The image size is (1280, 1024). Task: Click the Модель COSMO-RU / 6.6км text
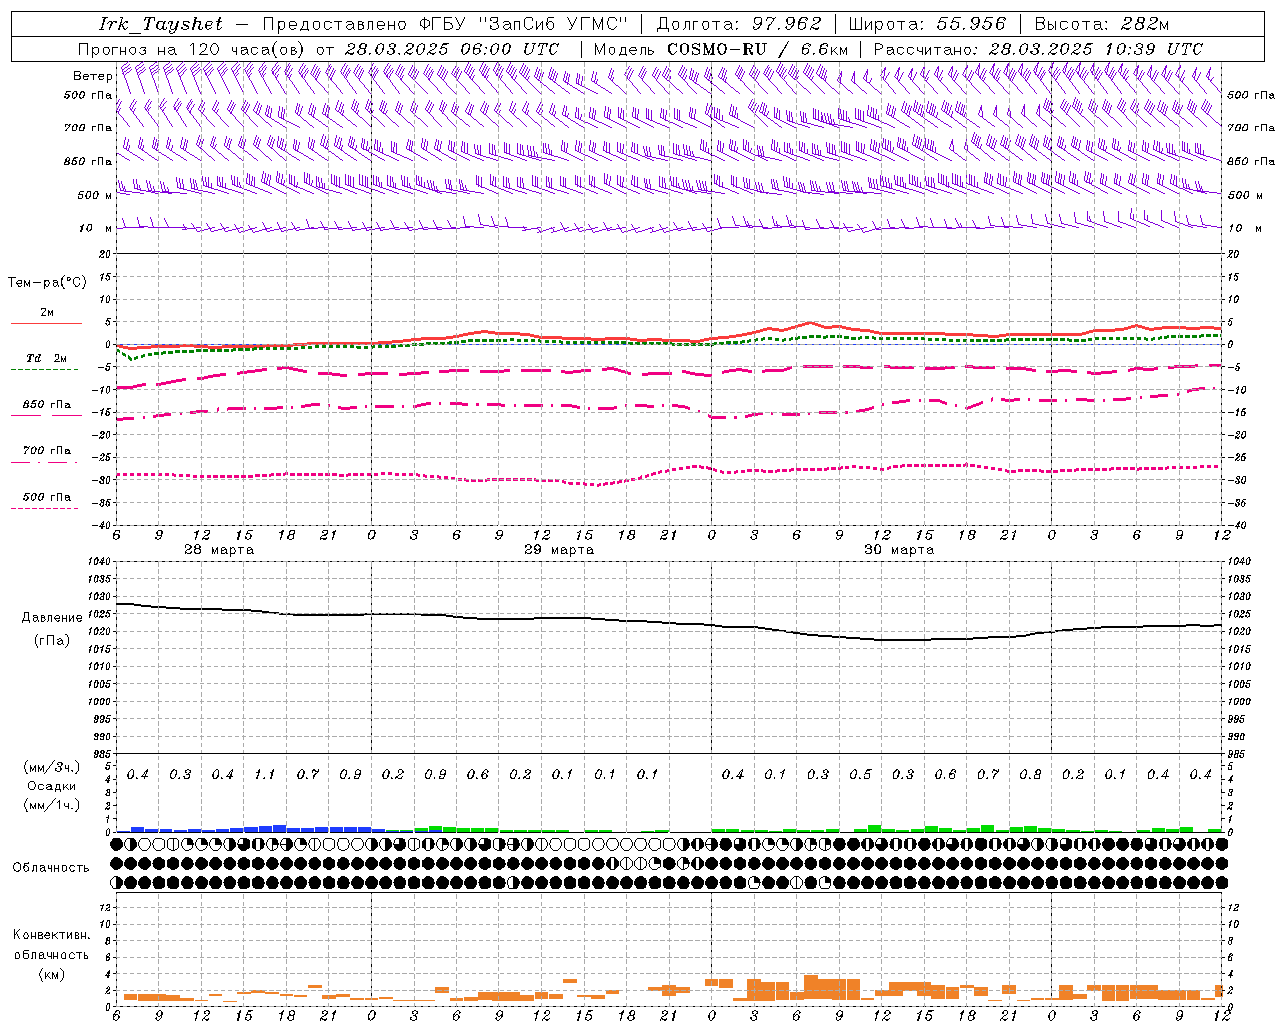[x=720, y=48]
